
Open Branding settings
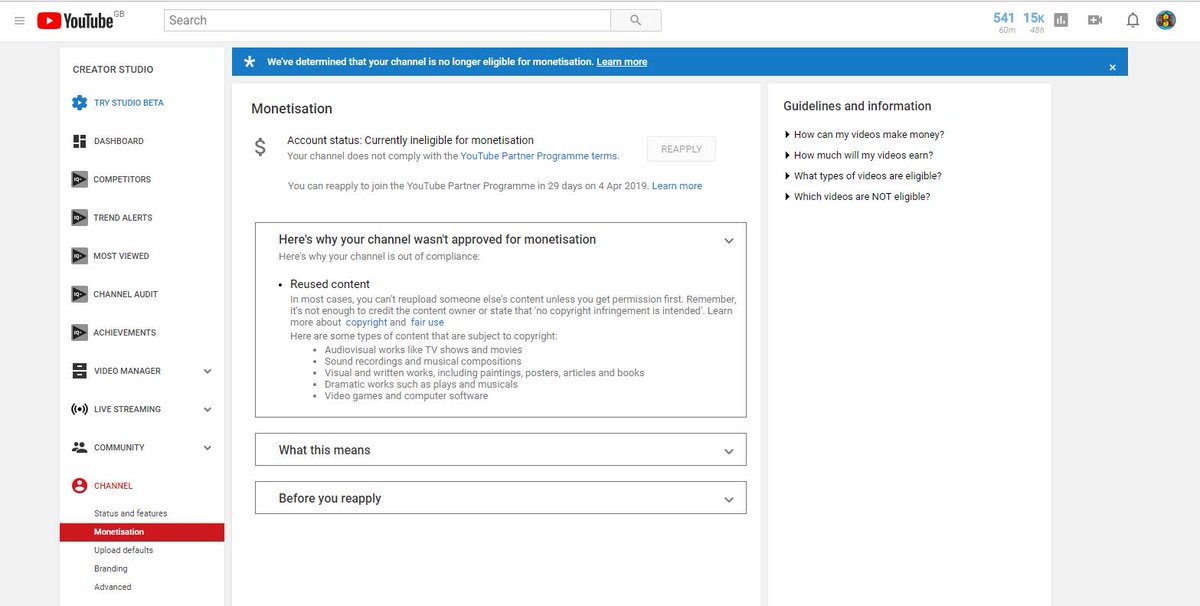[x=111, y=569]
